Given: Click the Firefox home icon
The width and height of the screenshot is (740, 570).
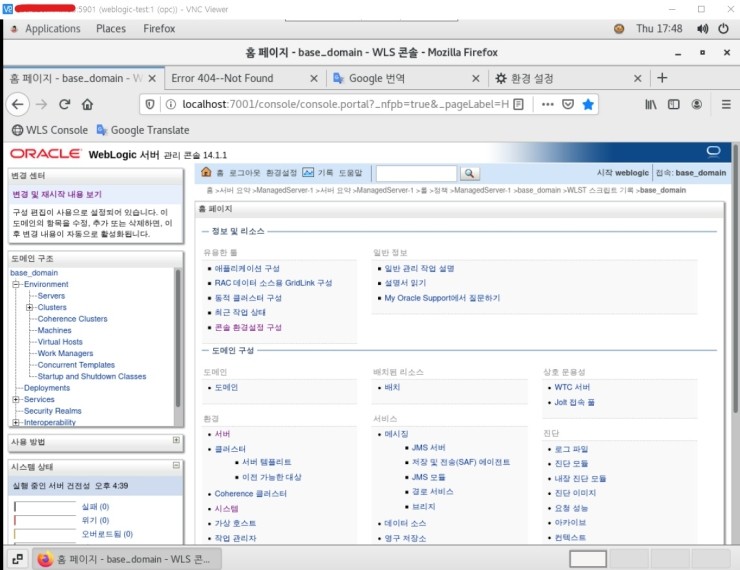Looking at the screenshot, I should tap(87, 104).
